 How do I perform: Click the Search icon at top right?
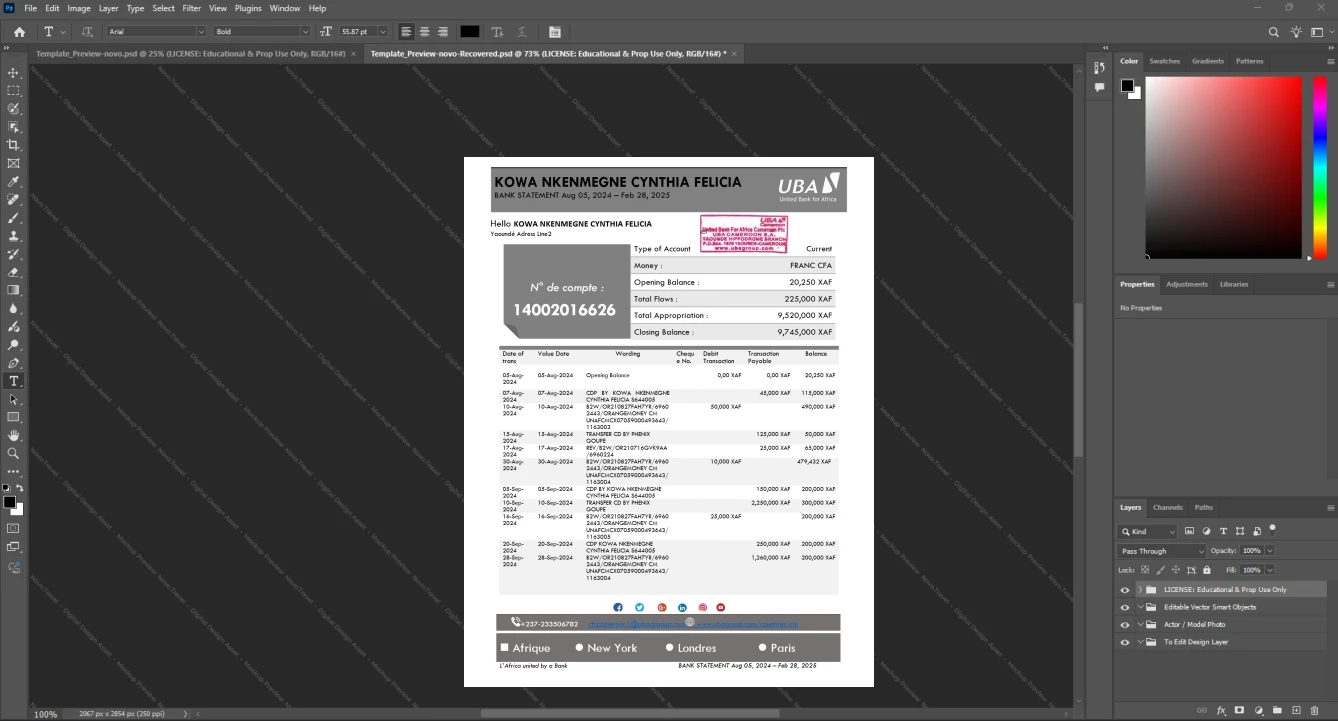1274,32
